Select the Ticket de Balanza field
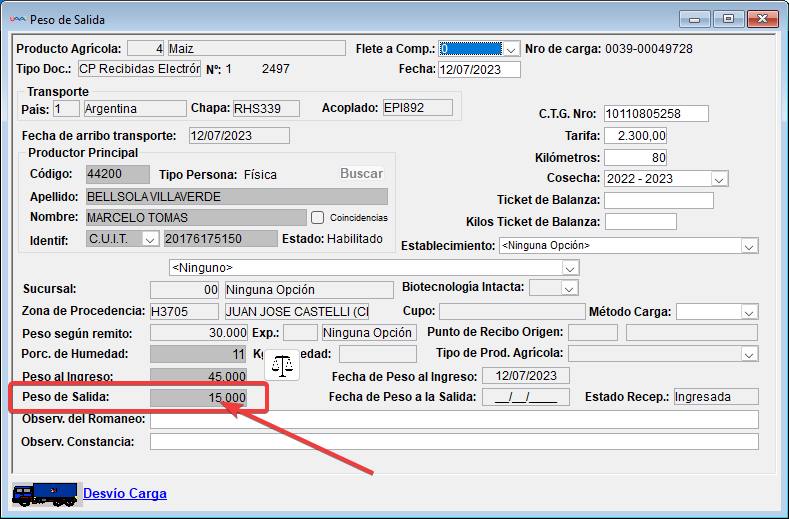 click(x=658, y=200)
